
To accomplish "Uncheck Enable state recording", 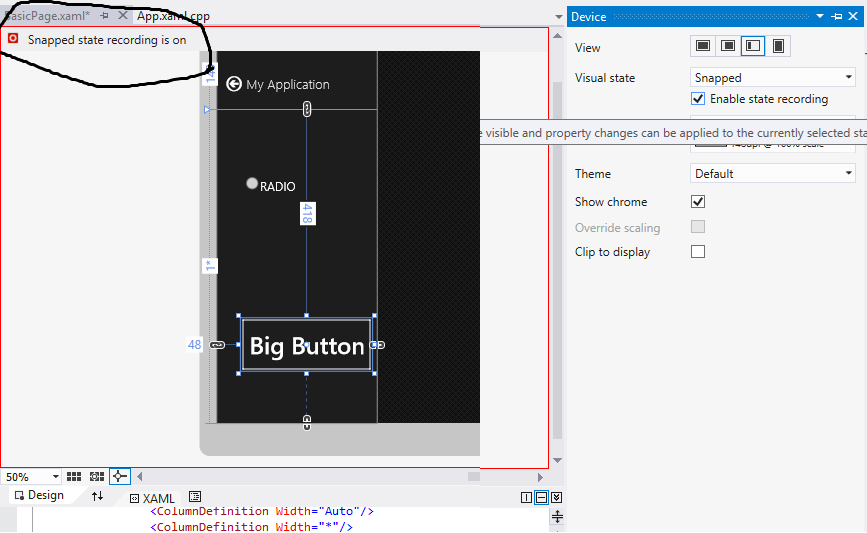I will coord(698,99).
